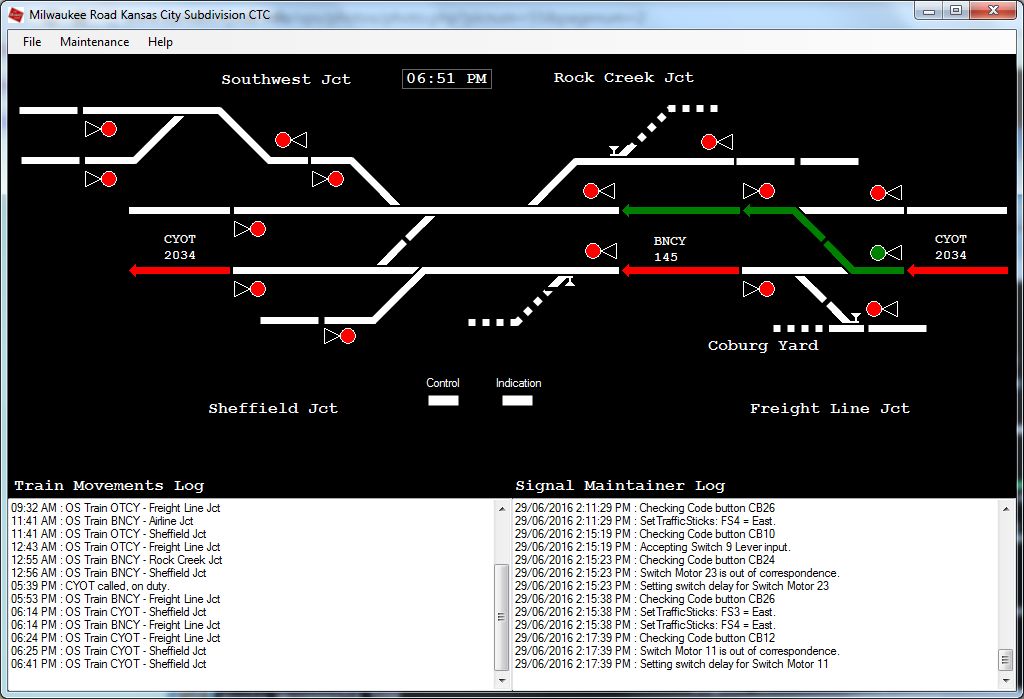The width and height of the screenshot is (1024, 699).
Task: Click the Control indicator bar
Action: [x=443, y=400]
